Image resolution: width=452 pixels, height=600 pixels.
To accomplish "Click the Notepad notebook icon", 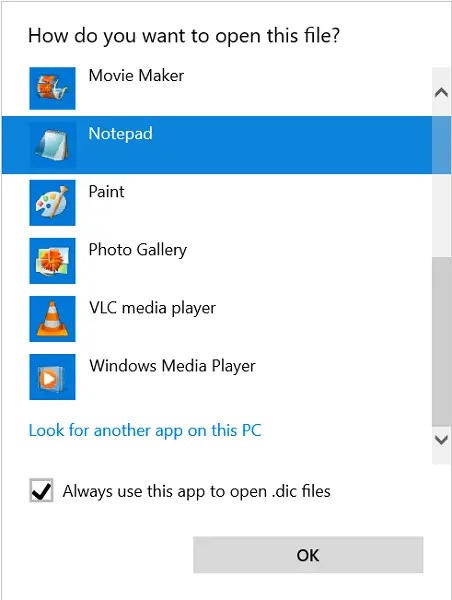I will (52, 145).
